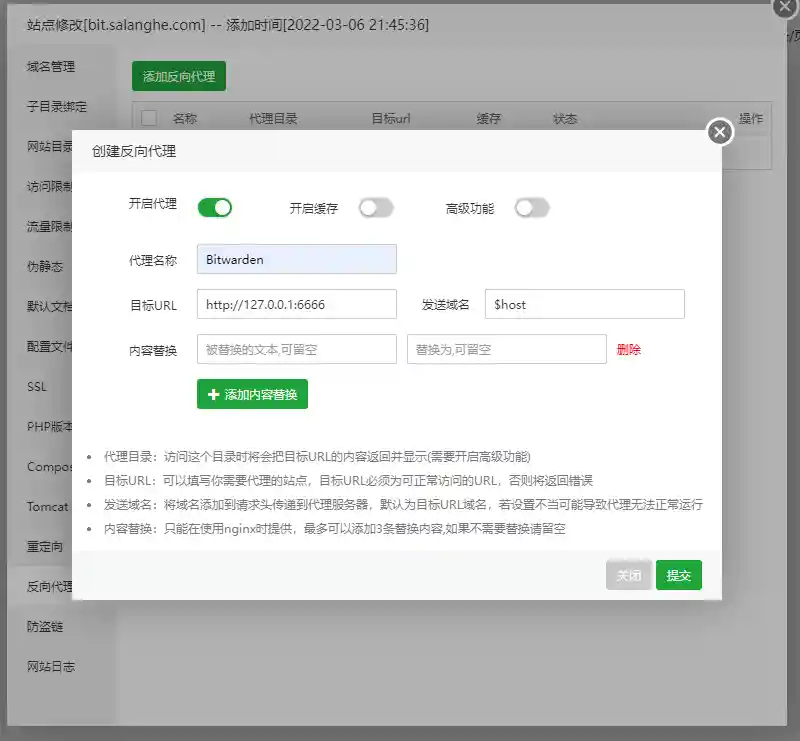Click the red 删除 link
The image size is (800, 741).
coord(628,348)
